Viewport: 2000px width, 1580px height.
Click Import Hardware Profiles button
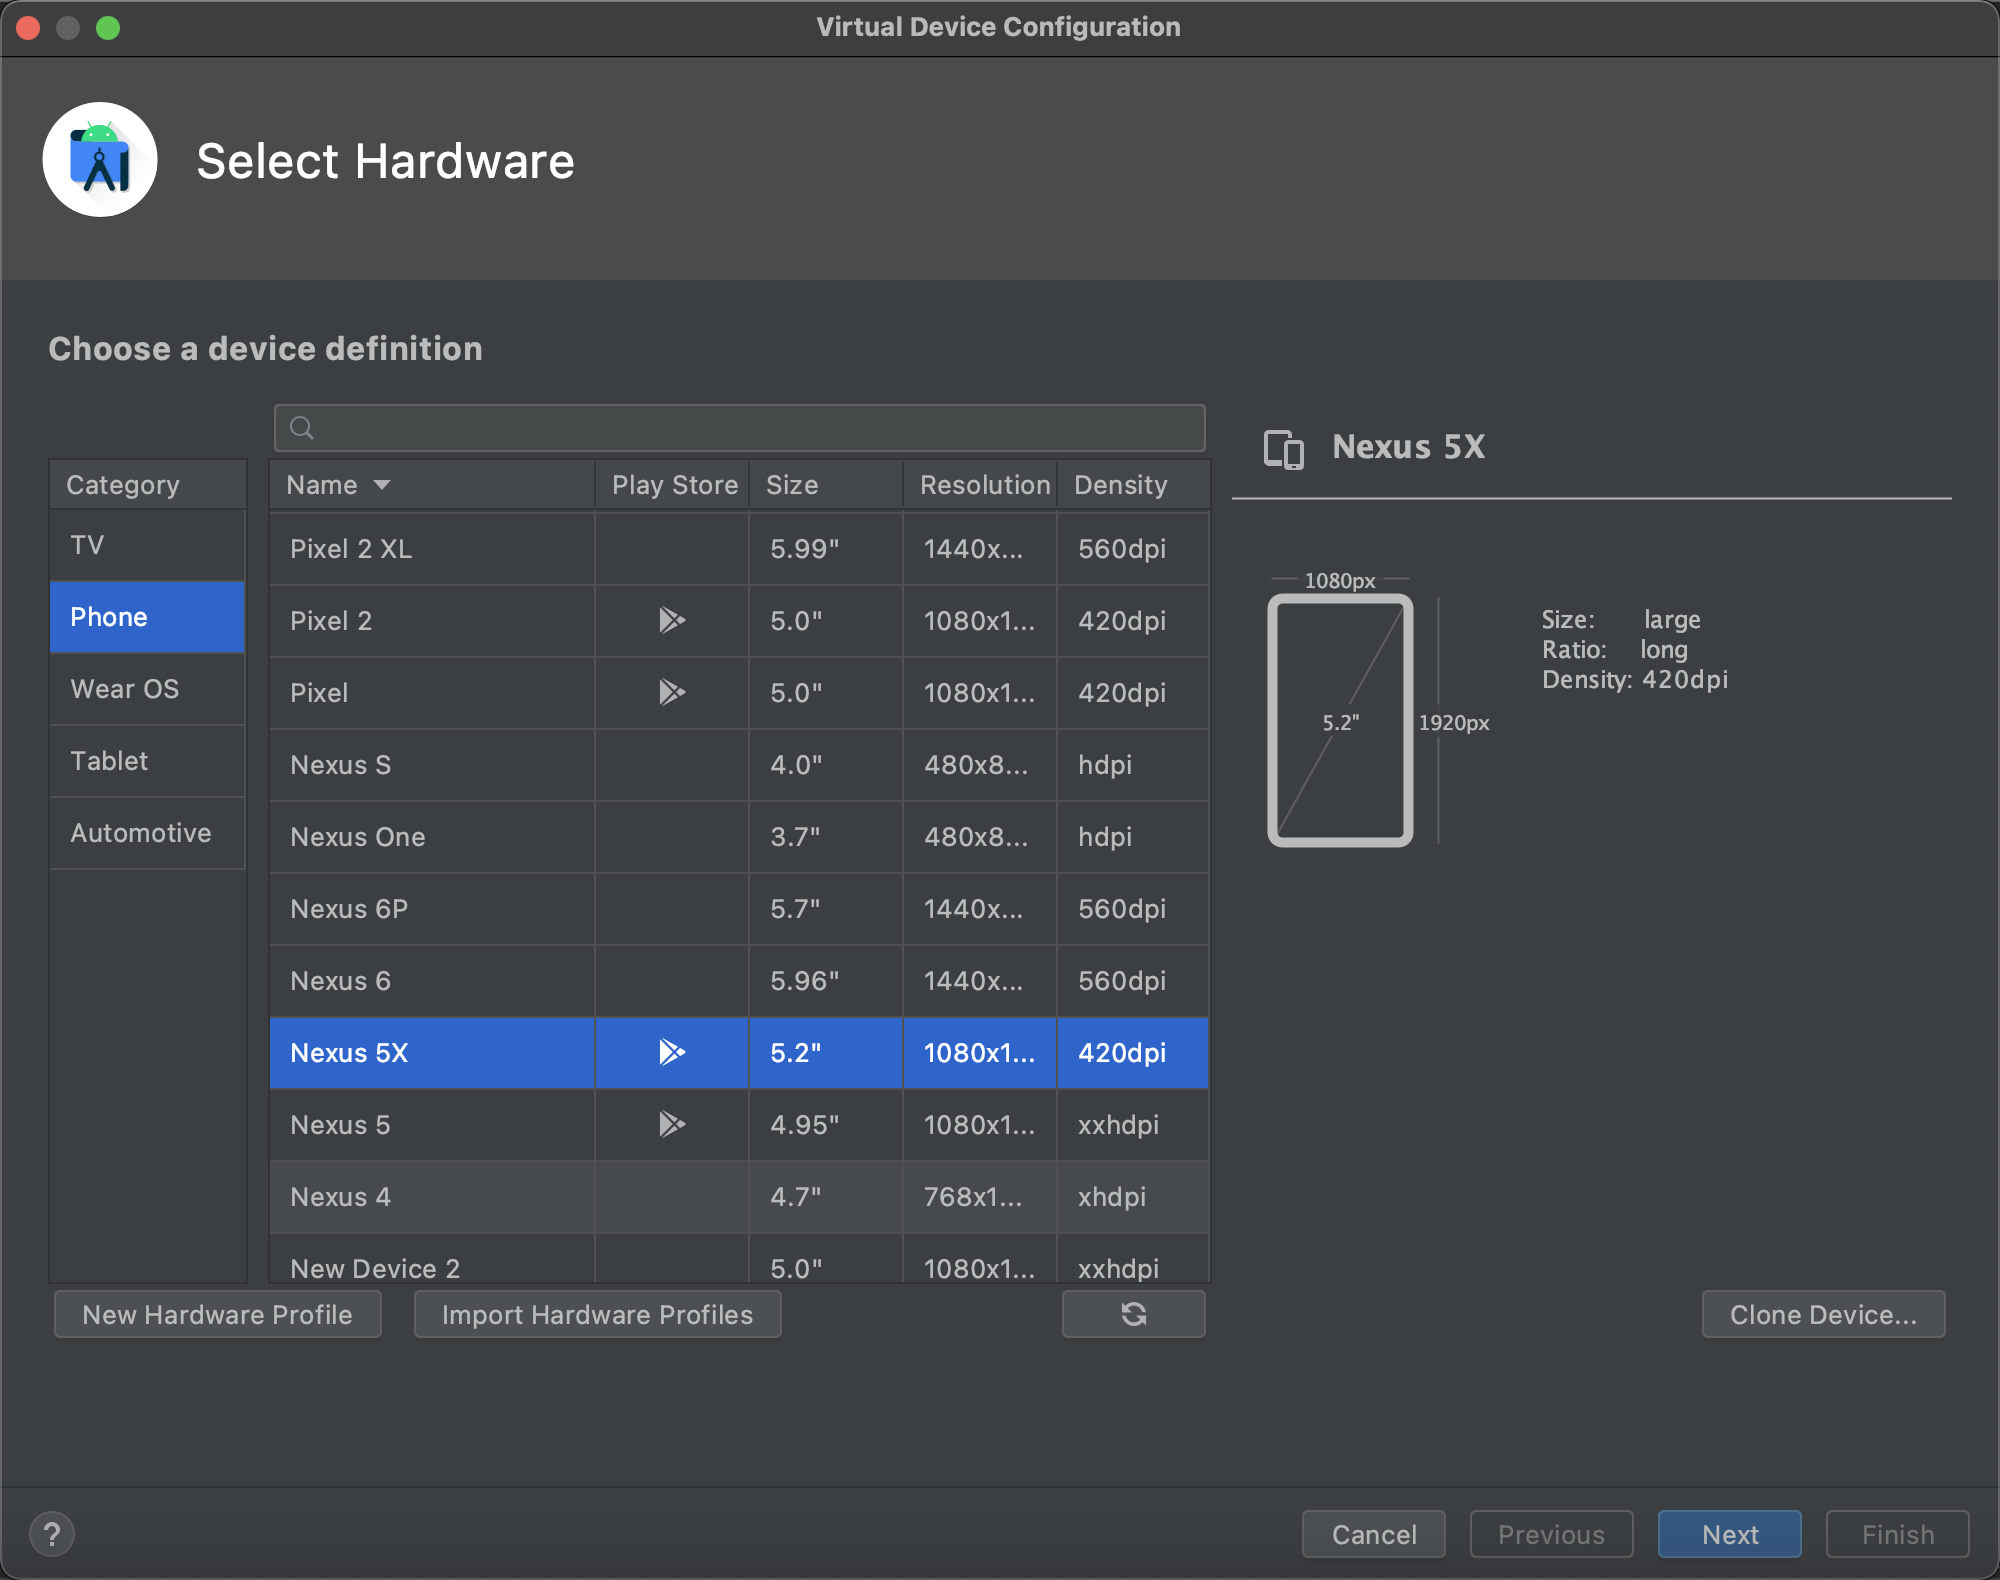pos(598,1314)
